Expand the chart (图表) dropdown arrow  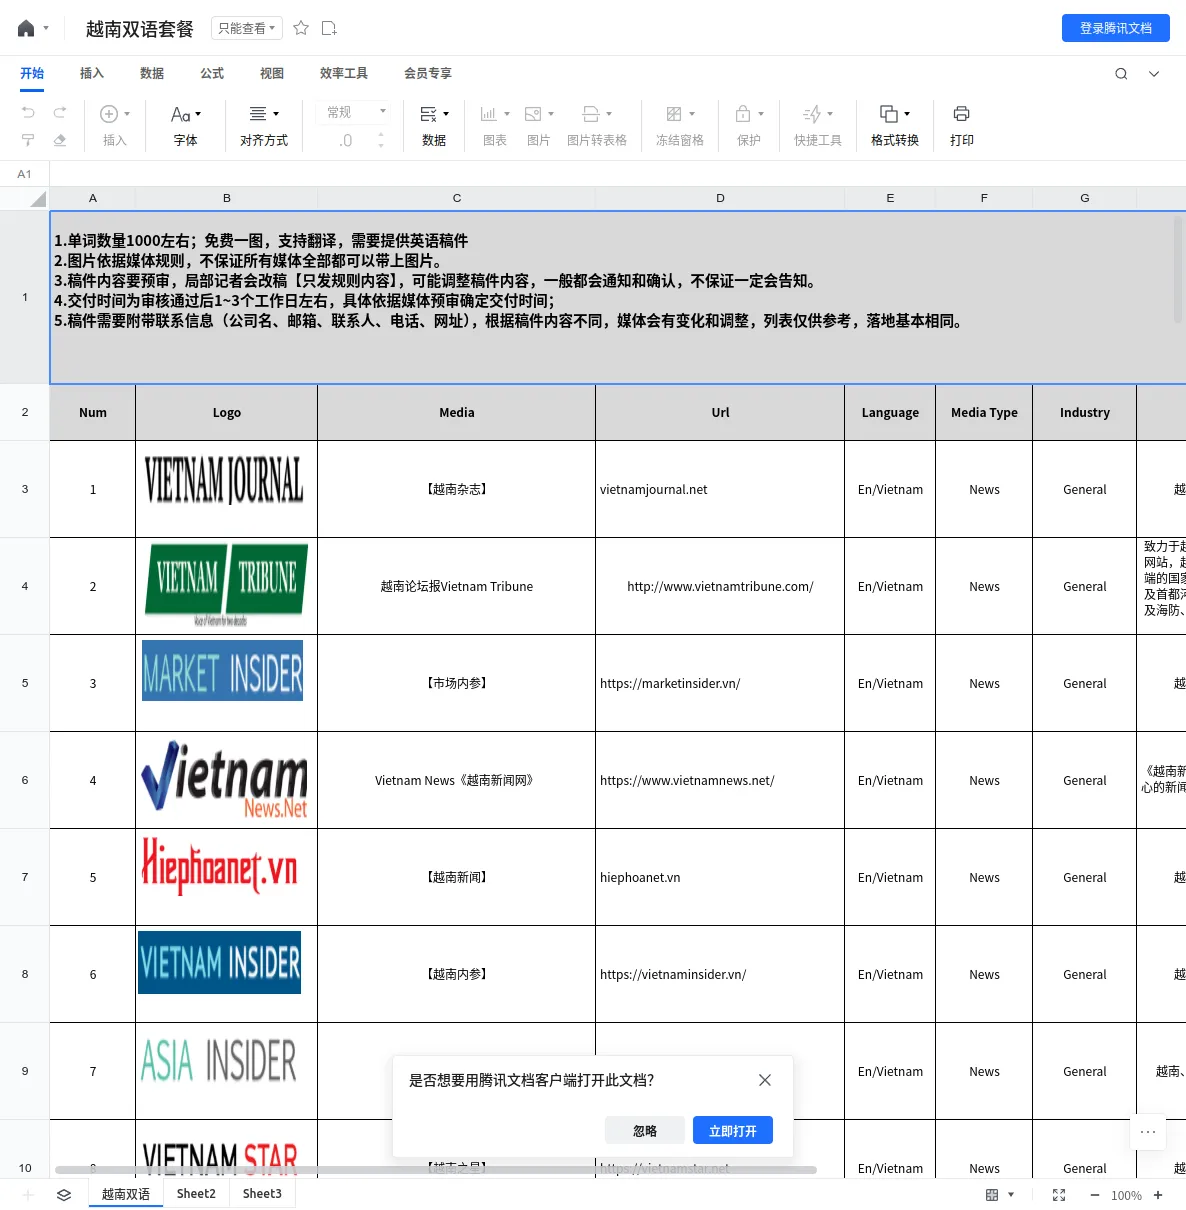pos(507,114)
